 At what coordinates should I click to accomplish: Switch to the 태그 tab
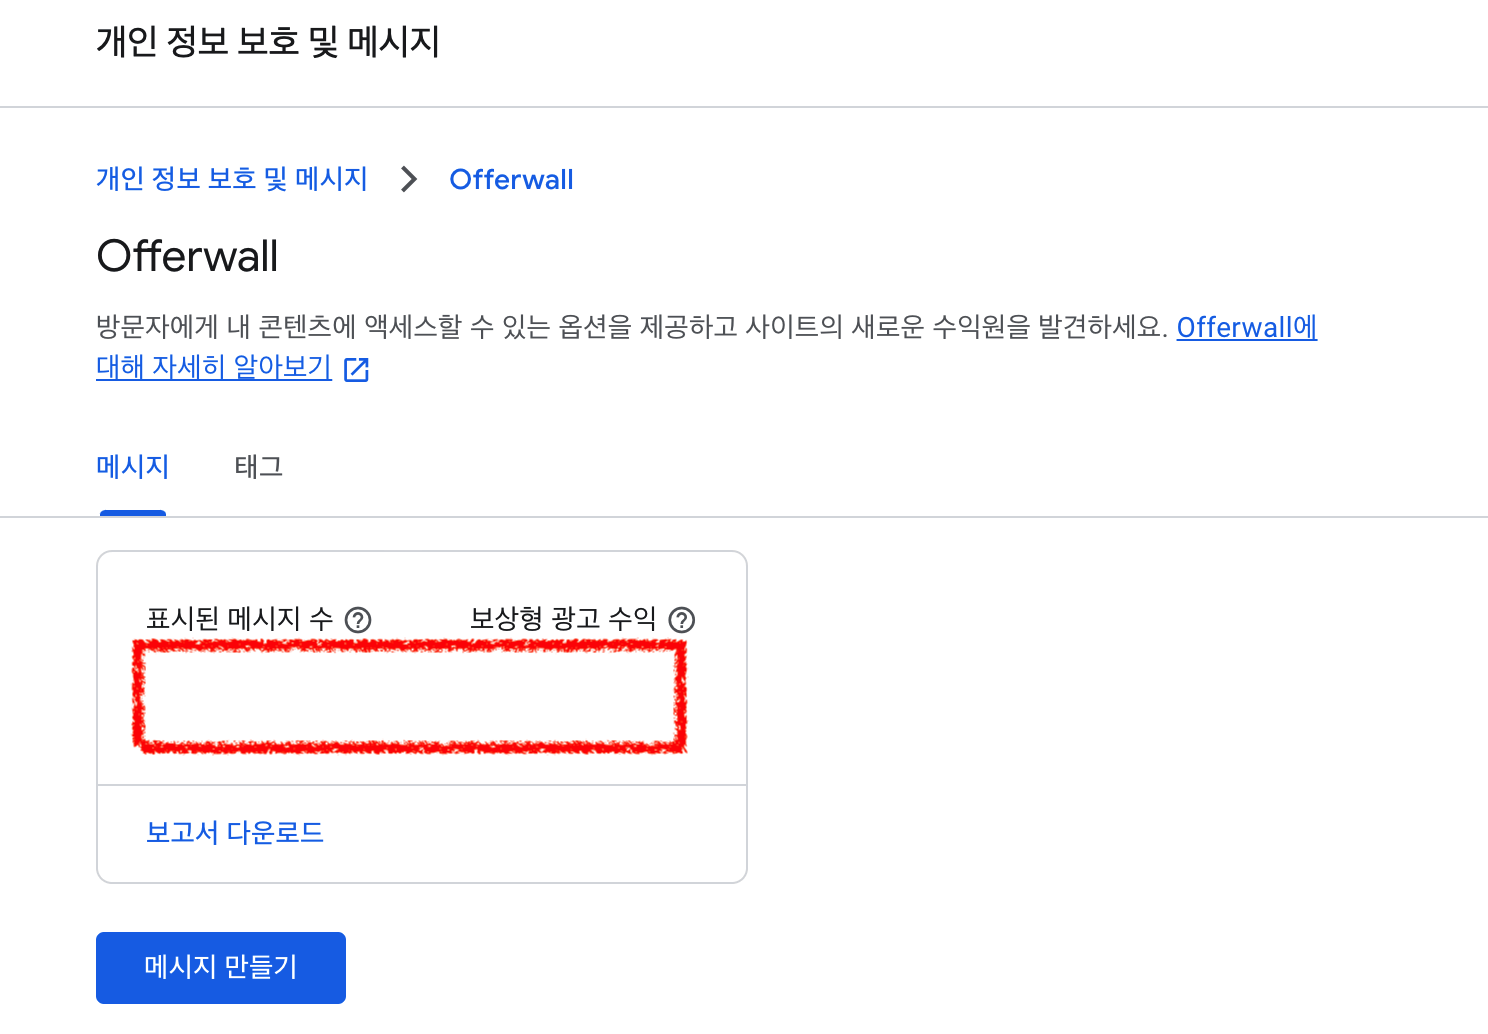coord(258,466)
